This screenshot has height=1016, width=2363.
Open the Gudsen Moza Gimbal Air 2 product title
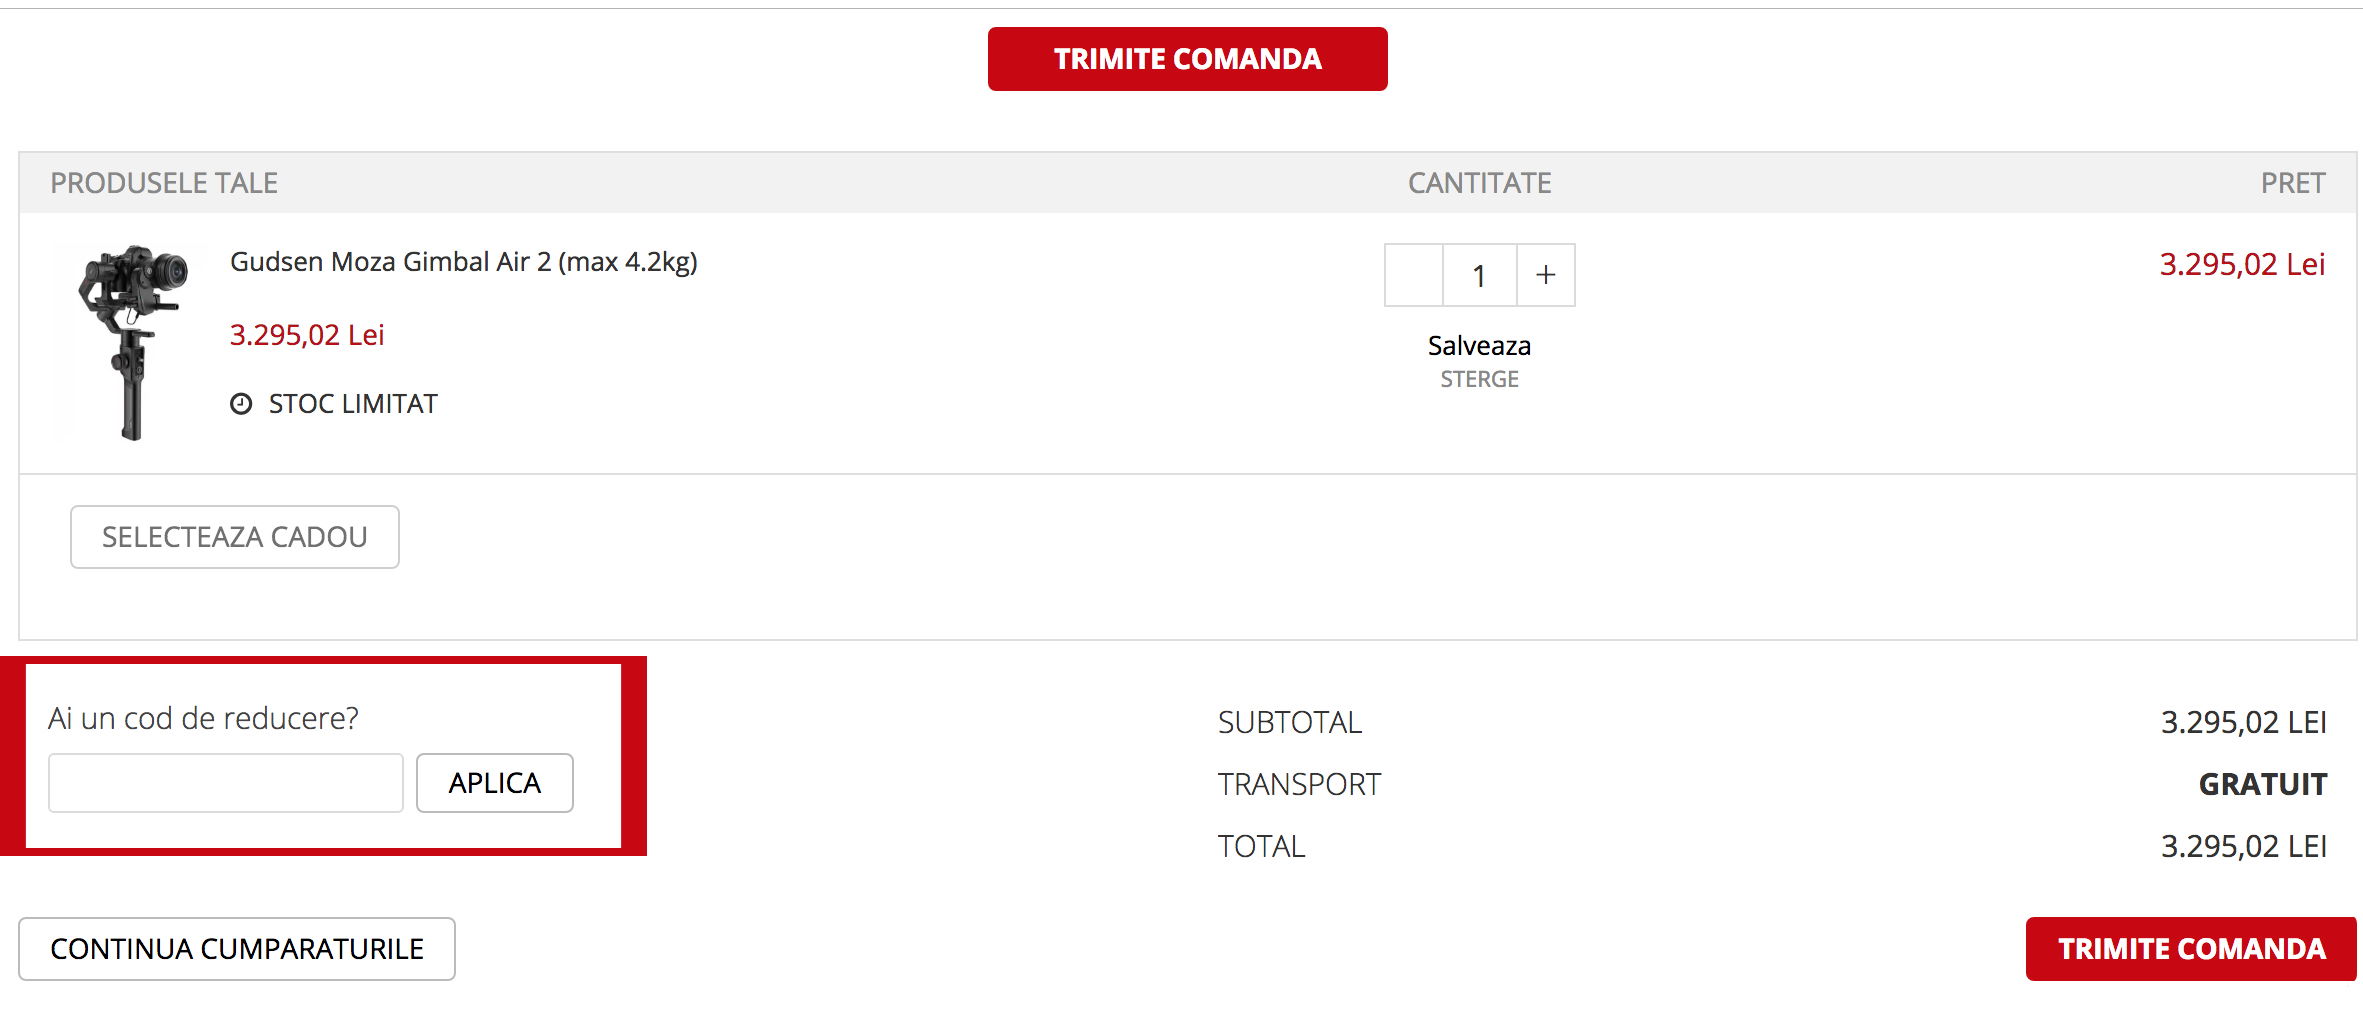pos(463,262)
